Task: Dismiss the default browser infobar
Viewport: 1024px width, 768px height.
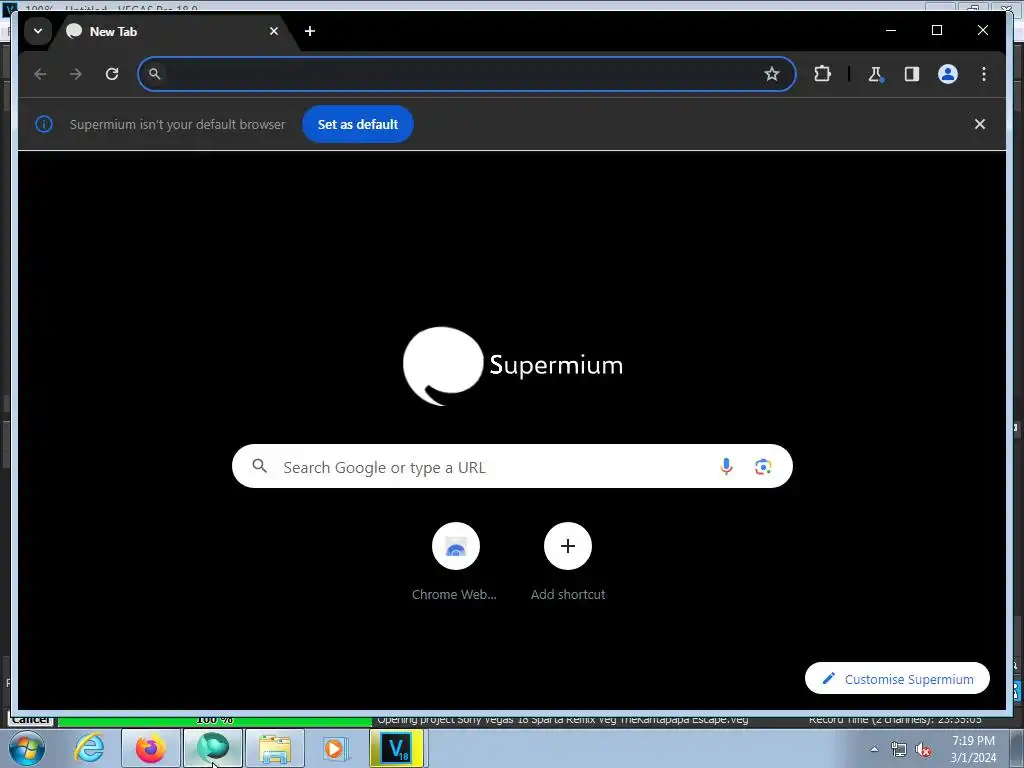Action: pyautogui.click(x=980, y=124)
